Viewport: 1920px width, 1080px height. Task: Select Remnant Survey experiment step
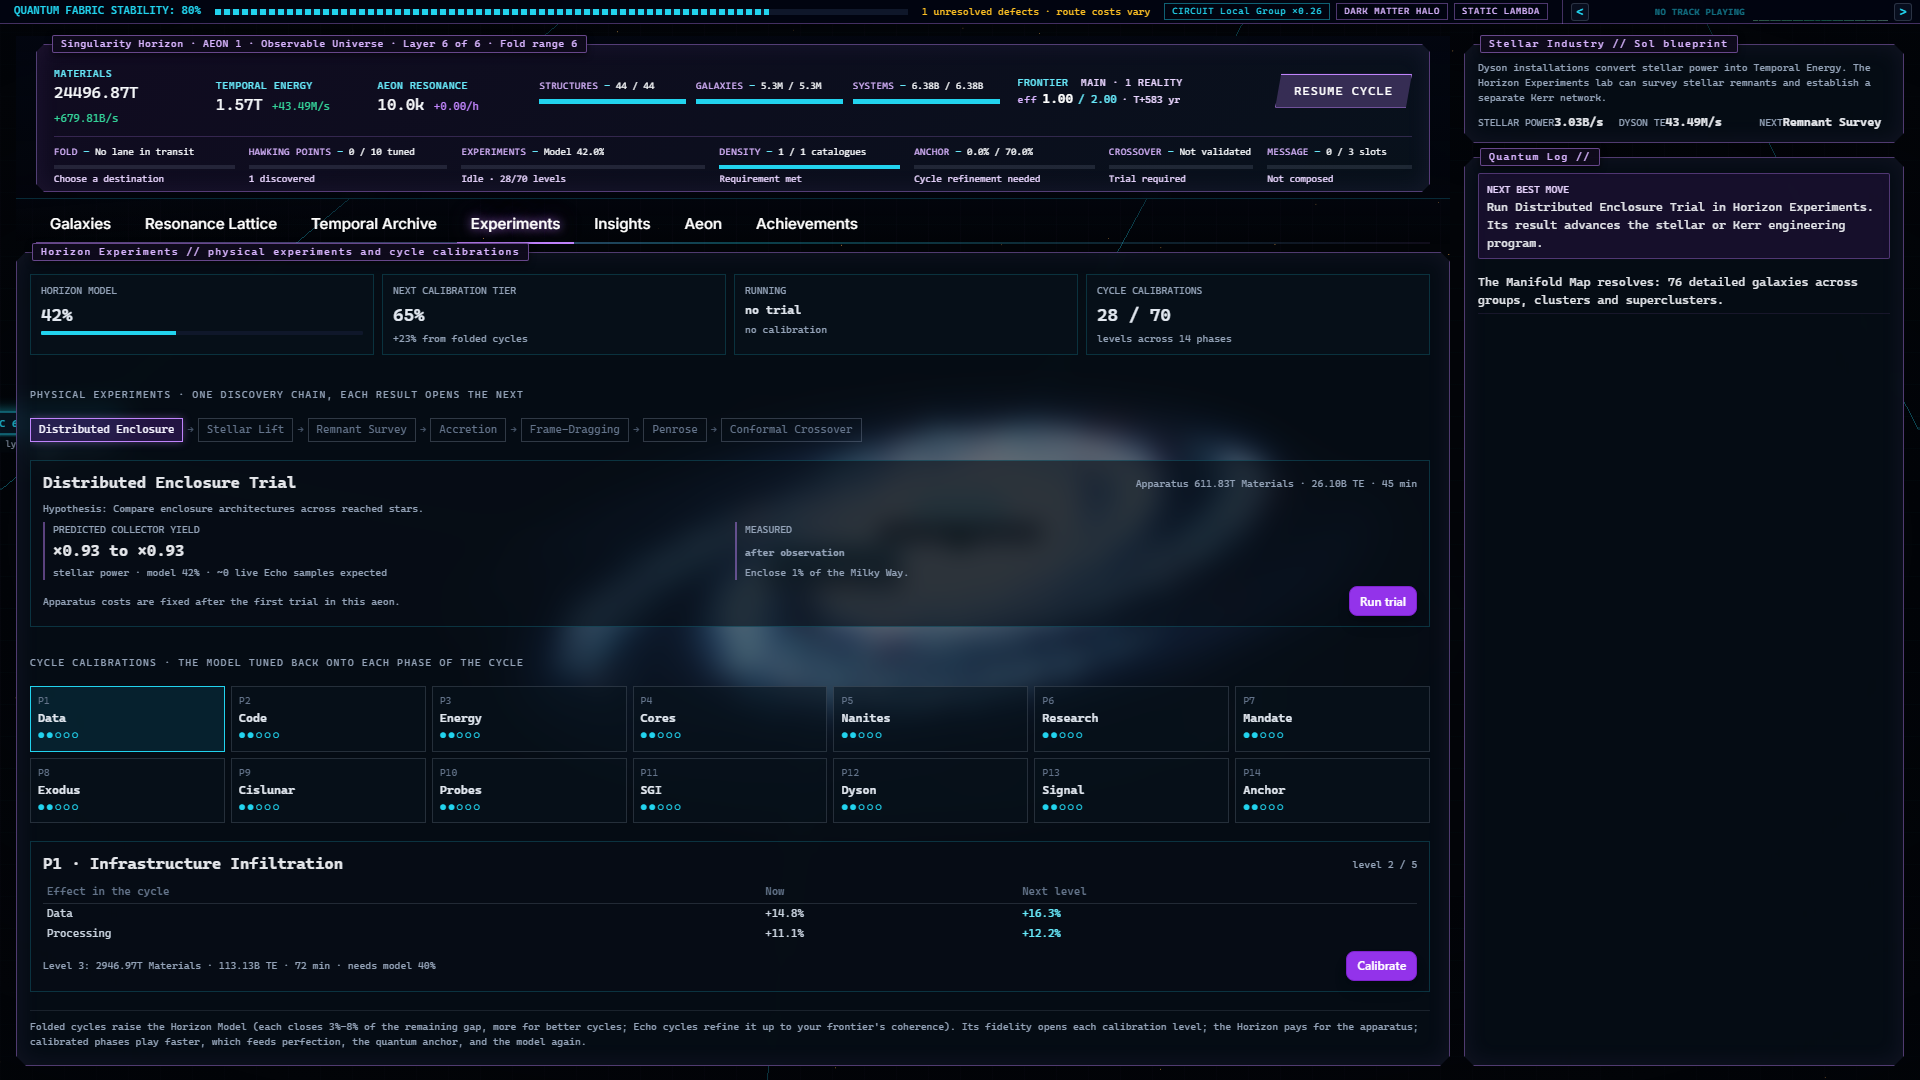click(x=361, y=429)
